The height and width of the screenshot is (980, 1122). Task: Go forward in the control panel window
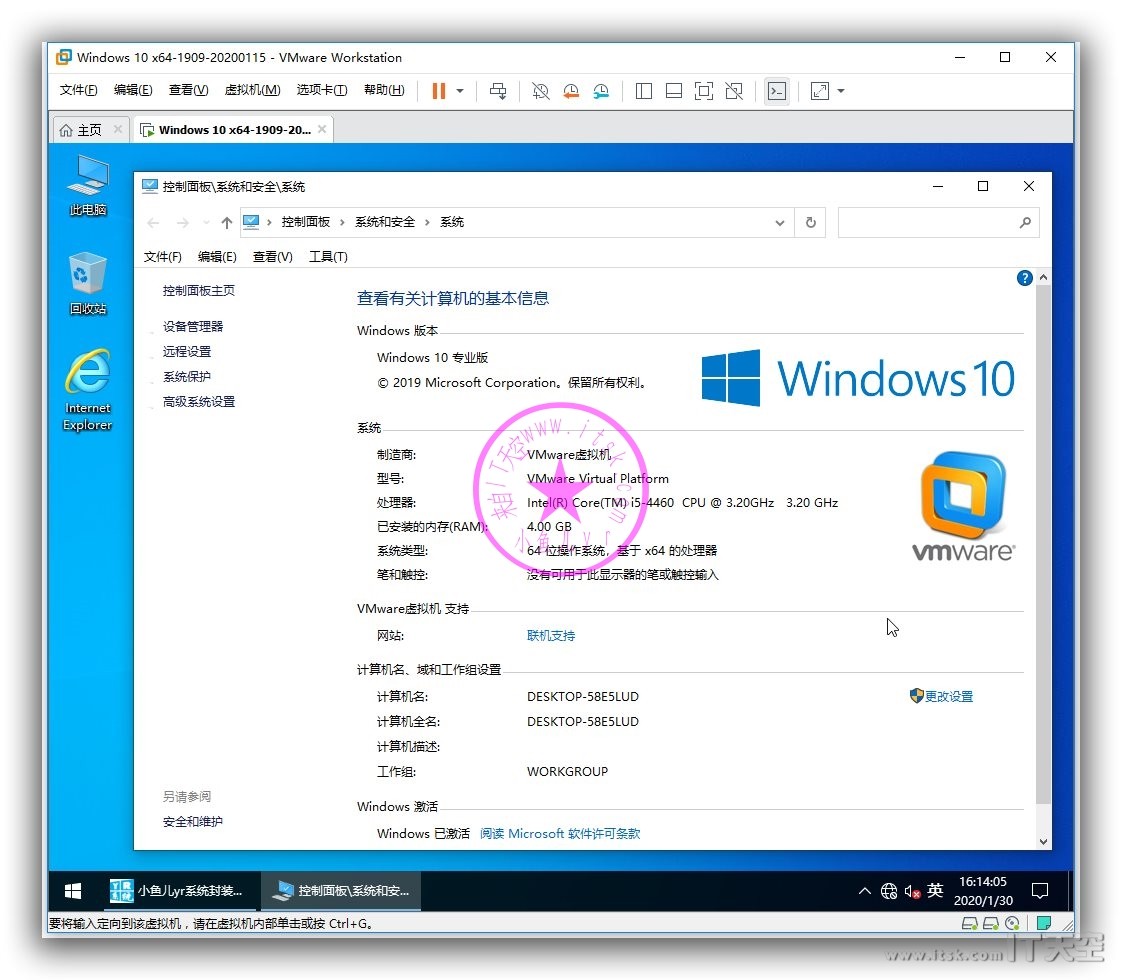tap(183, 222)
